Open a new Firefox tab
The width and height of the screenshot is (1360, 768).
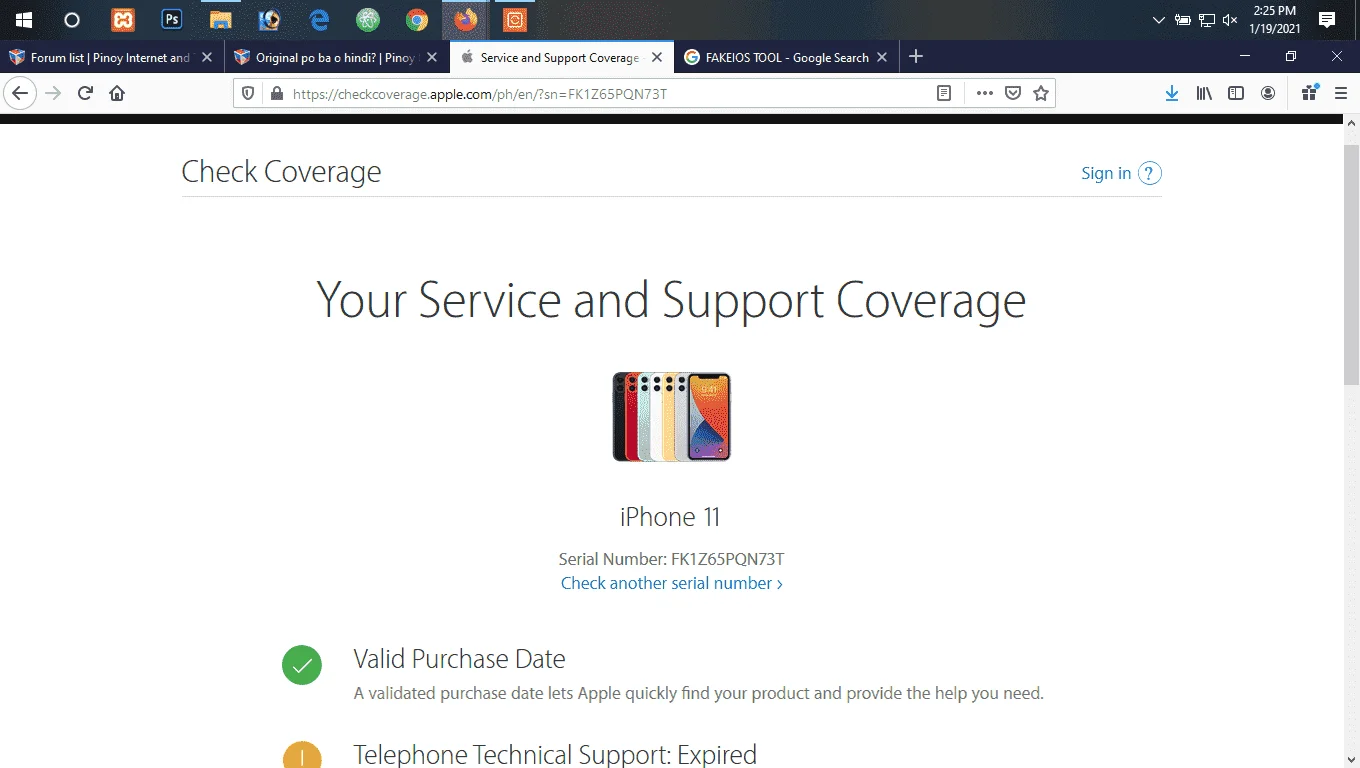pyautogui.click(x=916, y=57)
